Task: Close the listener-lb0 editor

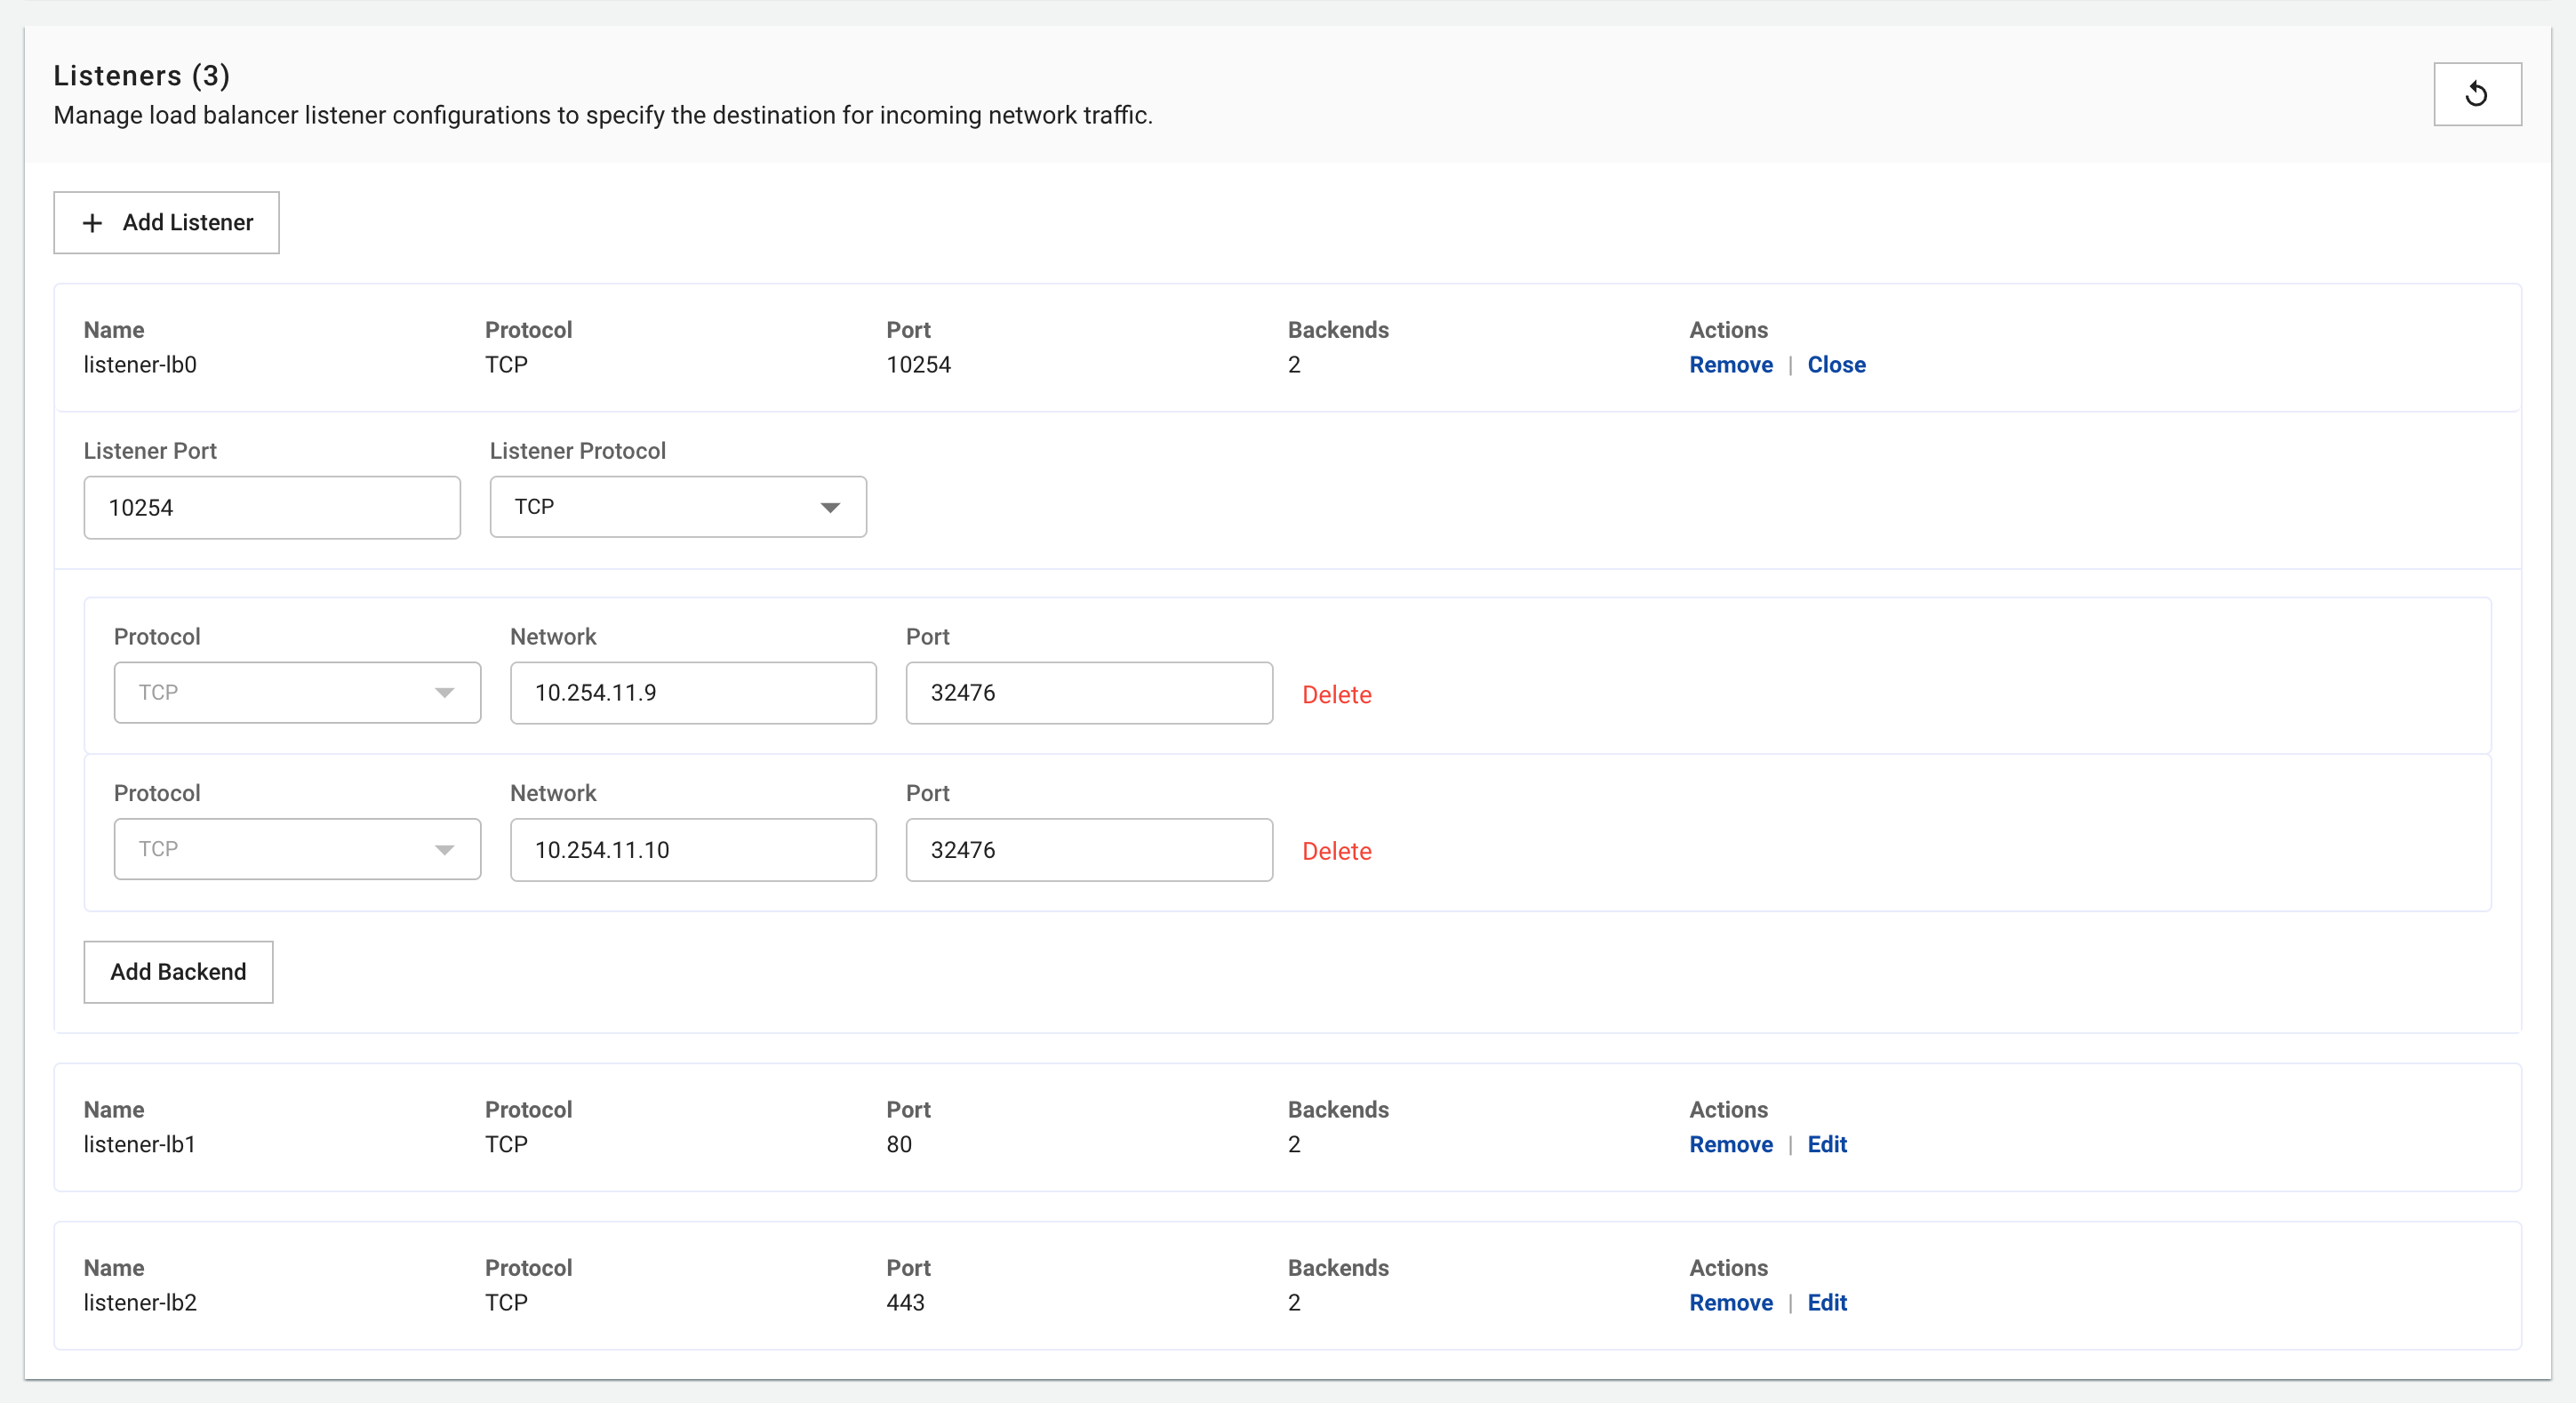Action: pos(1836,365)
